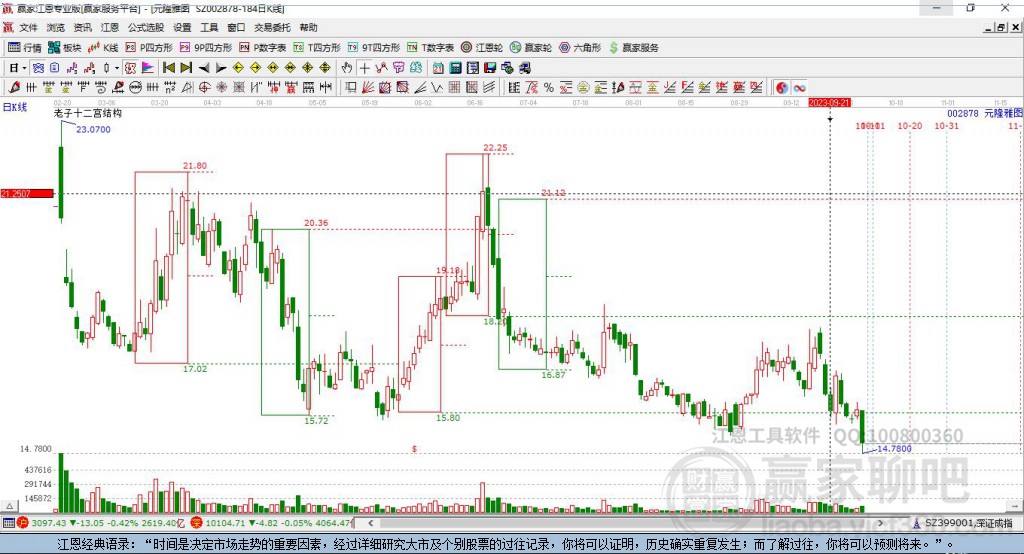
Task: Click the black right arrow icon
Action: tap(221, 68)
